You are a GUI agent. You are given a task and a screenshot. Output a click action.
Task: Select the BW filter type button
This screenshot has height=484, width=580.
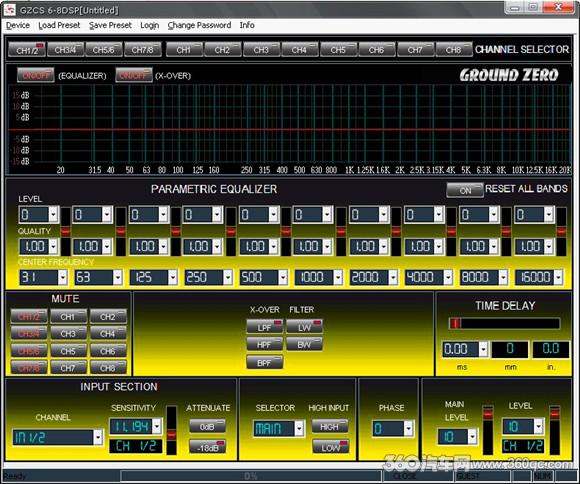coord(304,344)
